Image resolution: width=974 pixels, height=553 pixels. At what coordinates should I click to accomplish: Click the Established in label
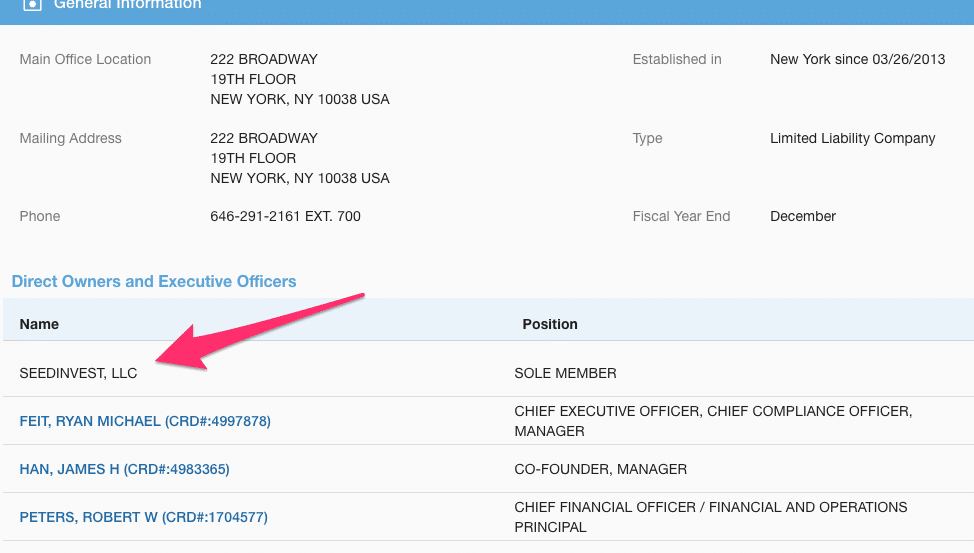coord(677,59)
